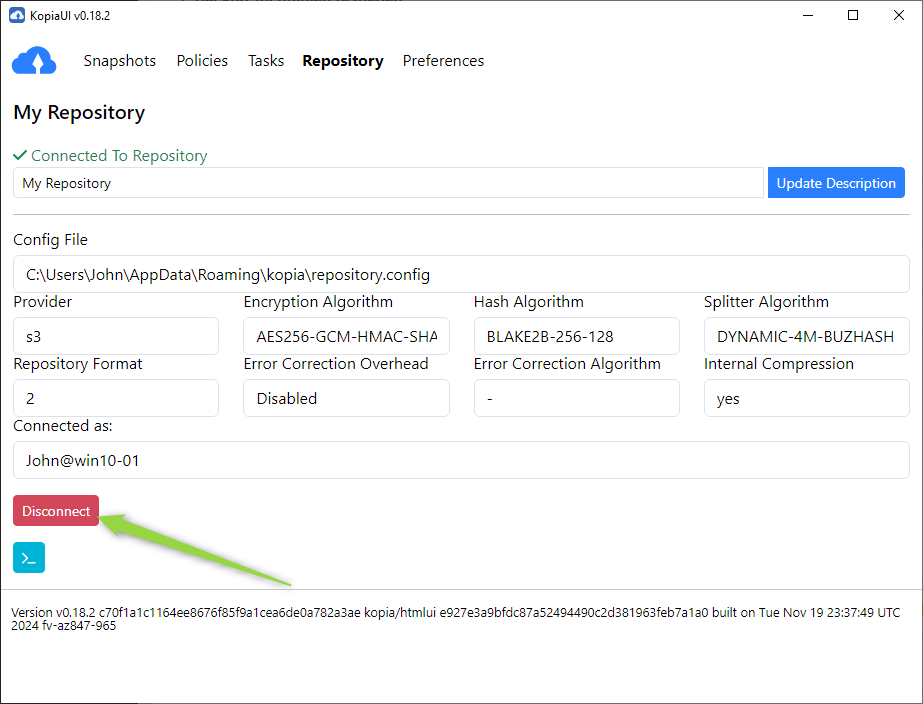Screen dimensions: 923x704
Task: Click the Internal Compression label
Action: [779, 364]
